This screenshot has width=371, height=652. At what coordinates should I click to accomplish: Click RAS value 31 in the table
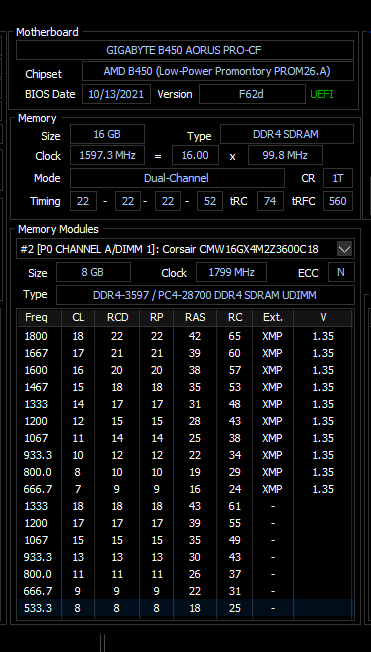tap(195, 404)
